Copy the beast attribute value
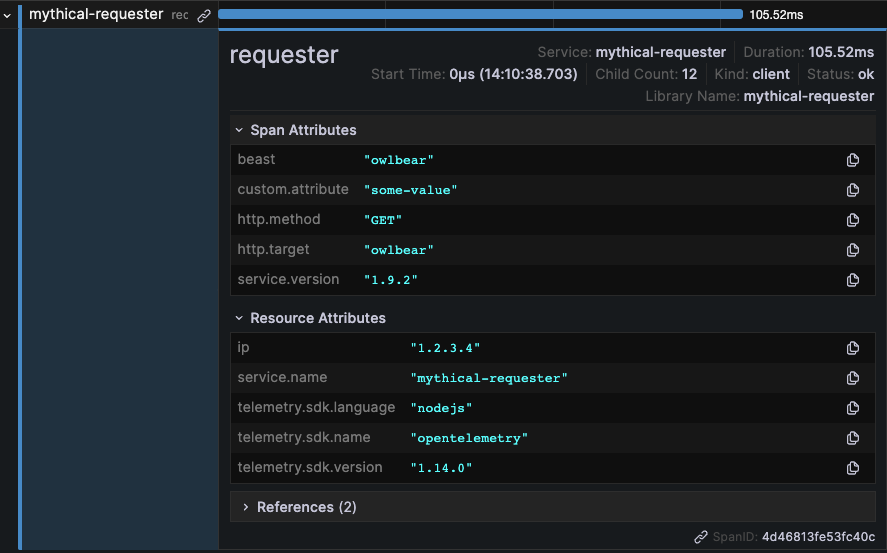Image resolution: width=887 pixels, height=553 pixels. tap(853, 160)
